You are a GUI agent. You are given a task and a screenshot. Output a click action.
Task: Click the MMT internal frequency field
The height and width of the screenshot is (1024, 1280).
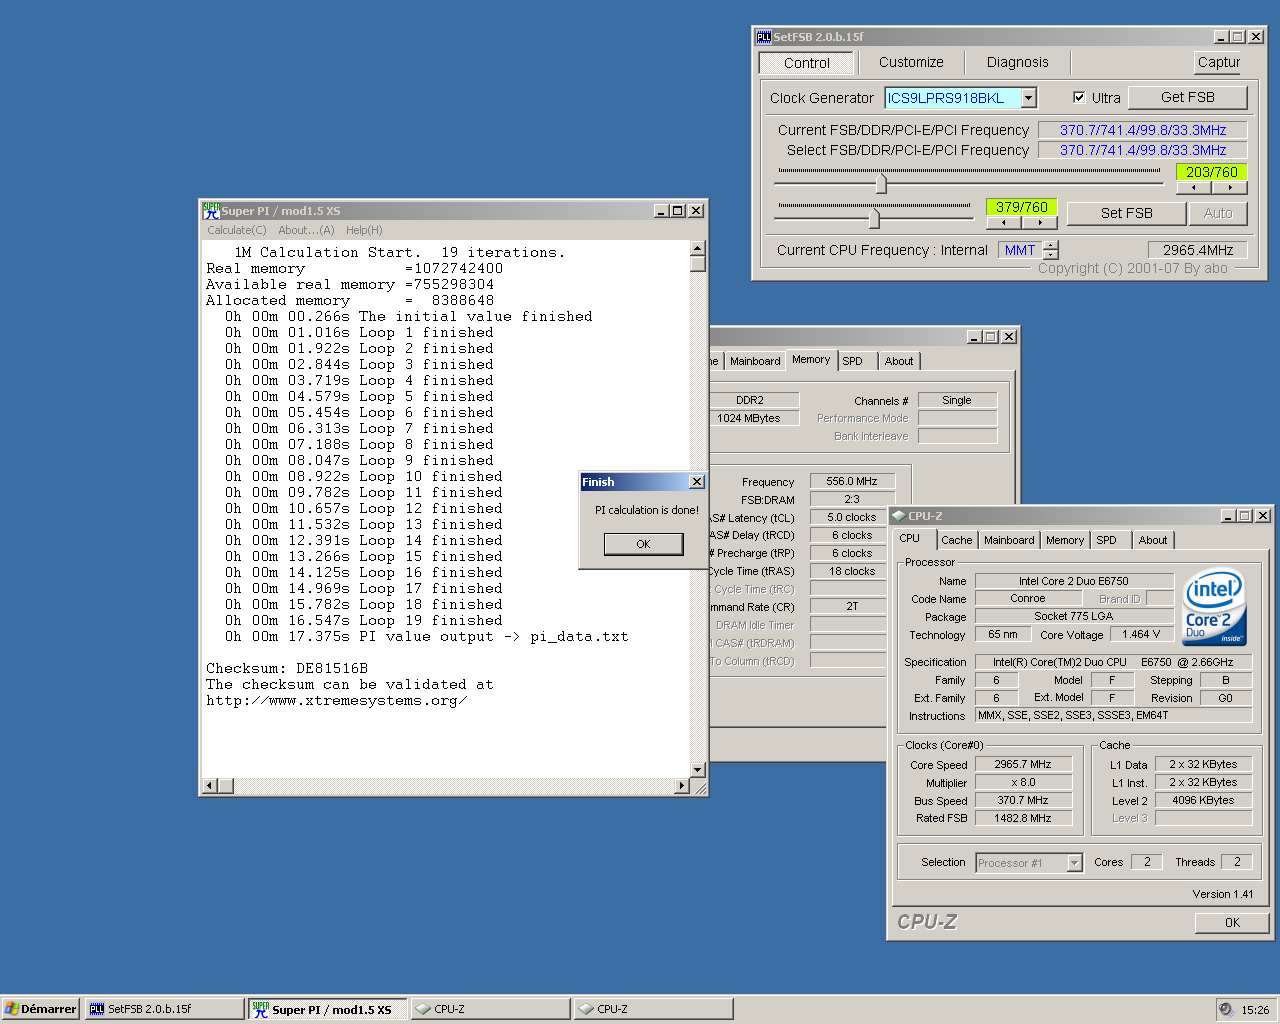pyautogui.click(x=1020, y=250)
